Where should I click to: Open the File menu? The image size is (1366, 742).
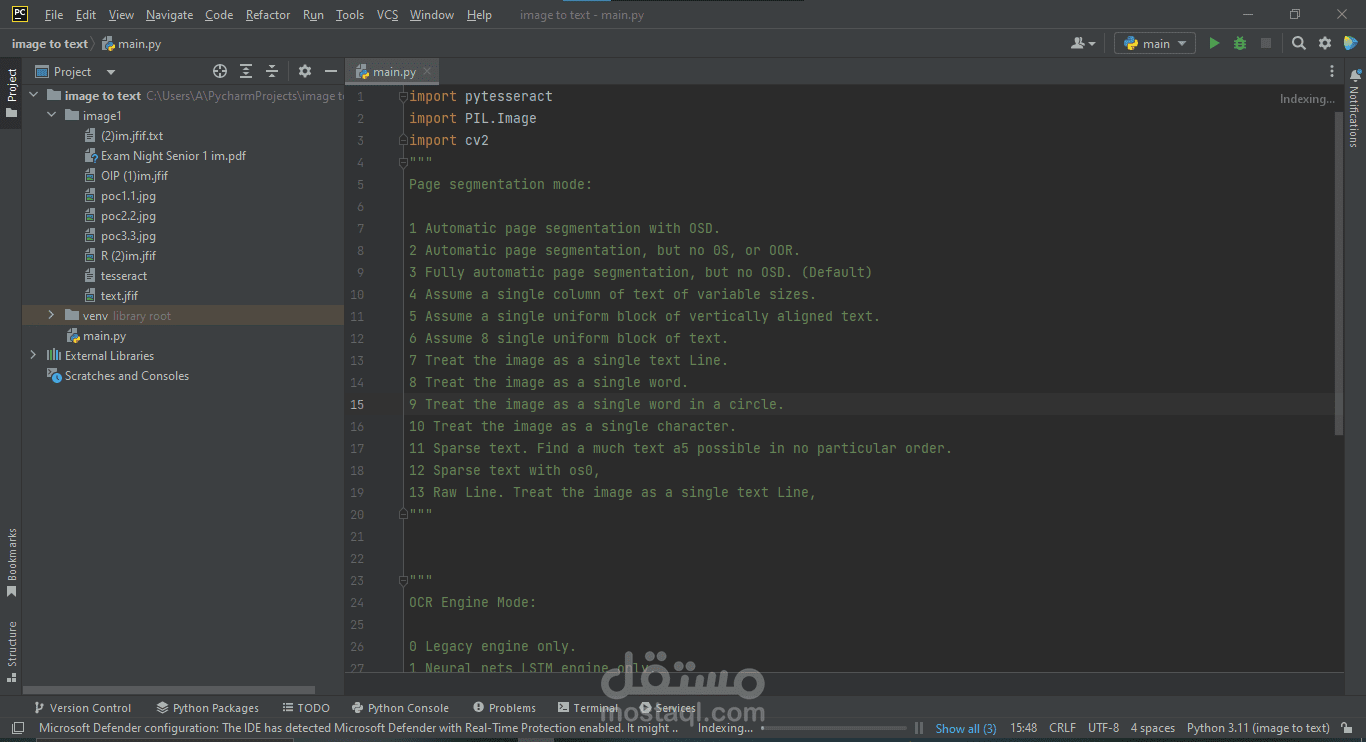[x=54, y=15]
